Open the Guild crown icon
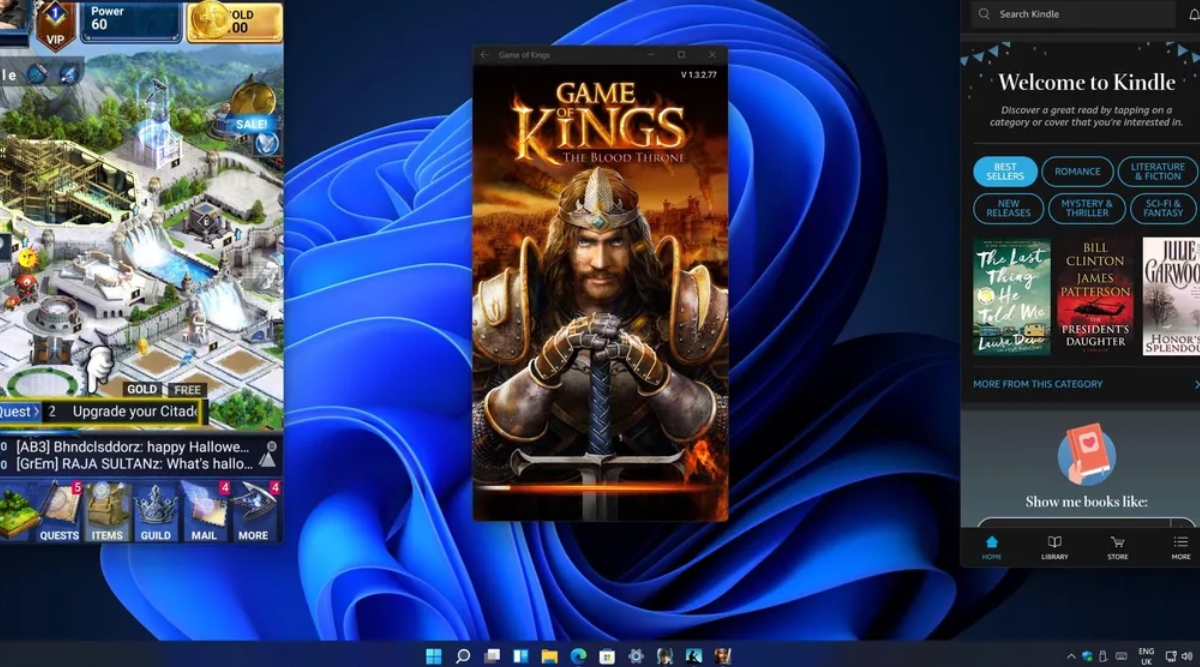1200x667 pixels. tap(156, 512)
